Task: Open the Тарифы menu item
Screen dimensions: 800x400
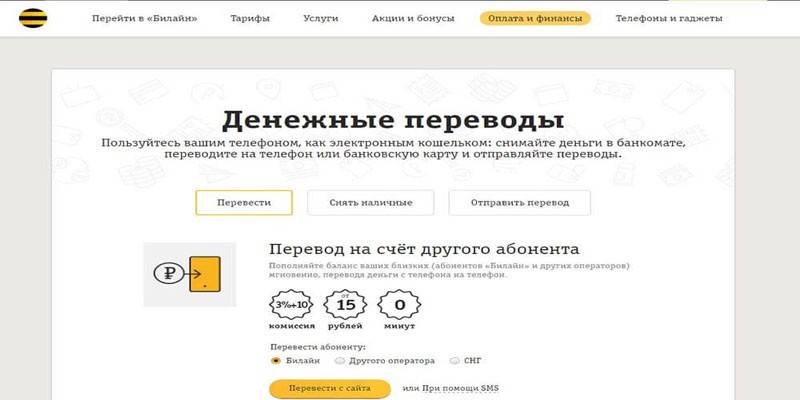Action: coord(249,19)
